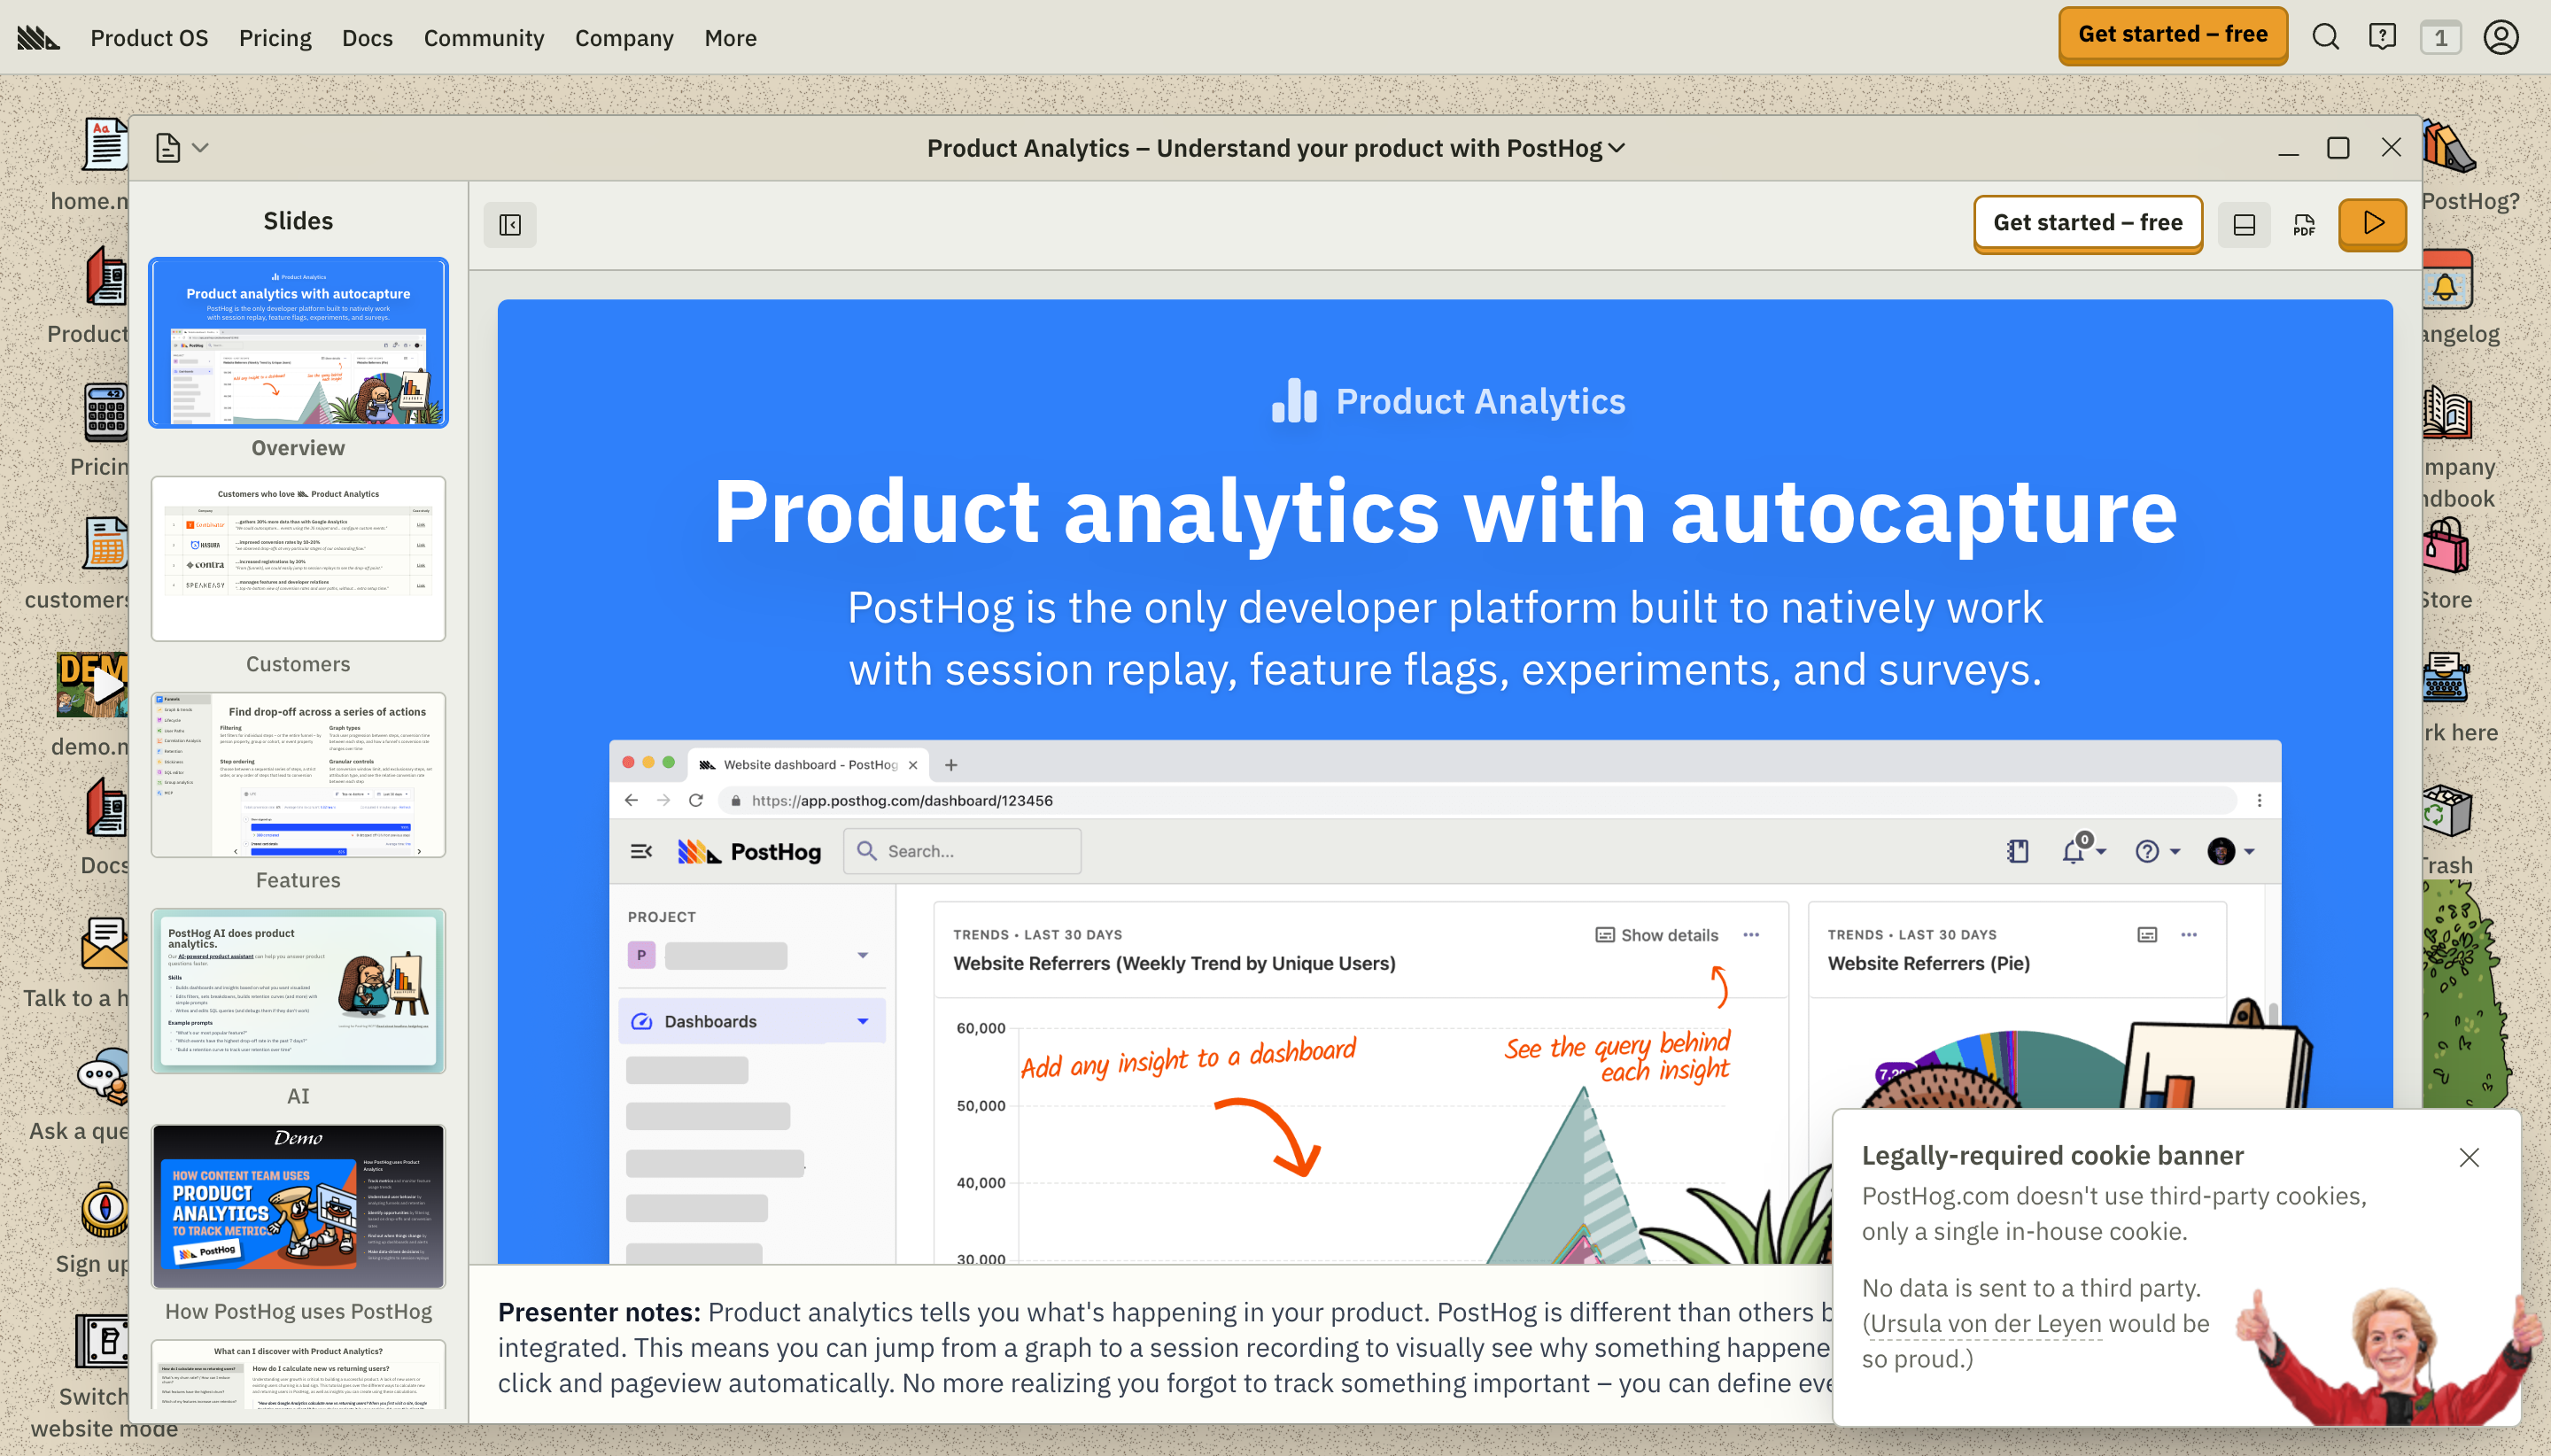
Task: Expand the Dashboards item chevron in mockup
Action: coord(863,1021)
